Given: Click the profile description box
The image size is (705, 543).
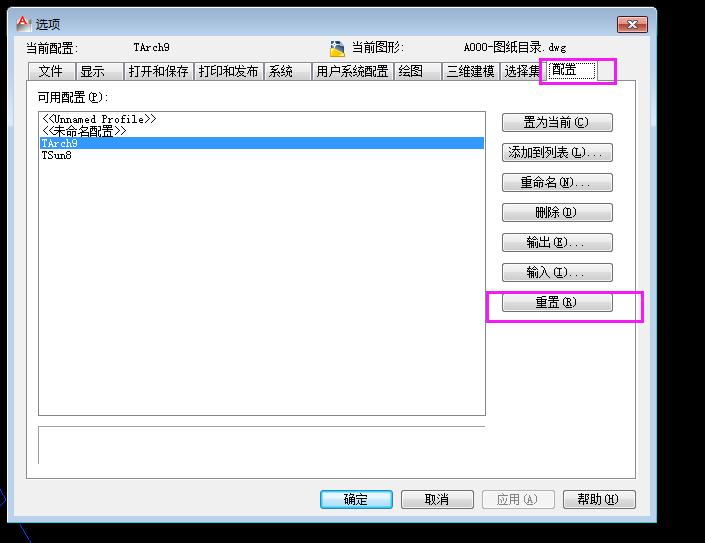Looking at the screenshot, I should (262, 445).
